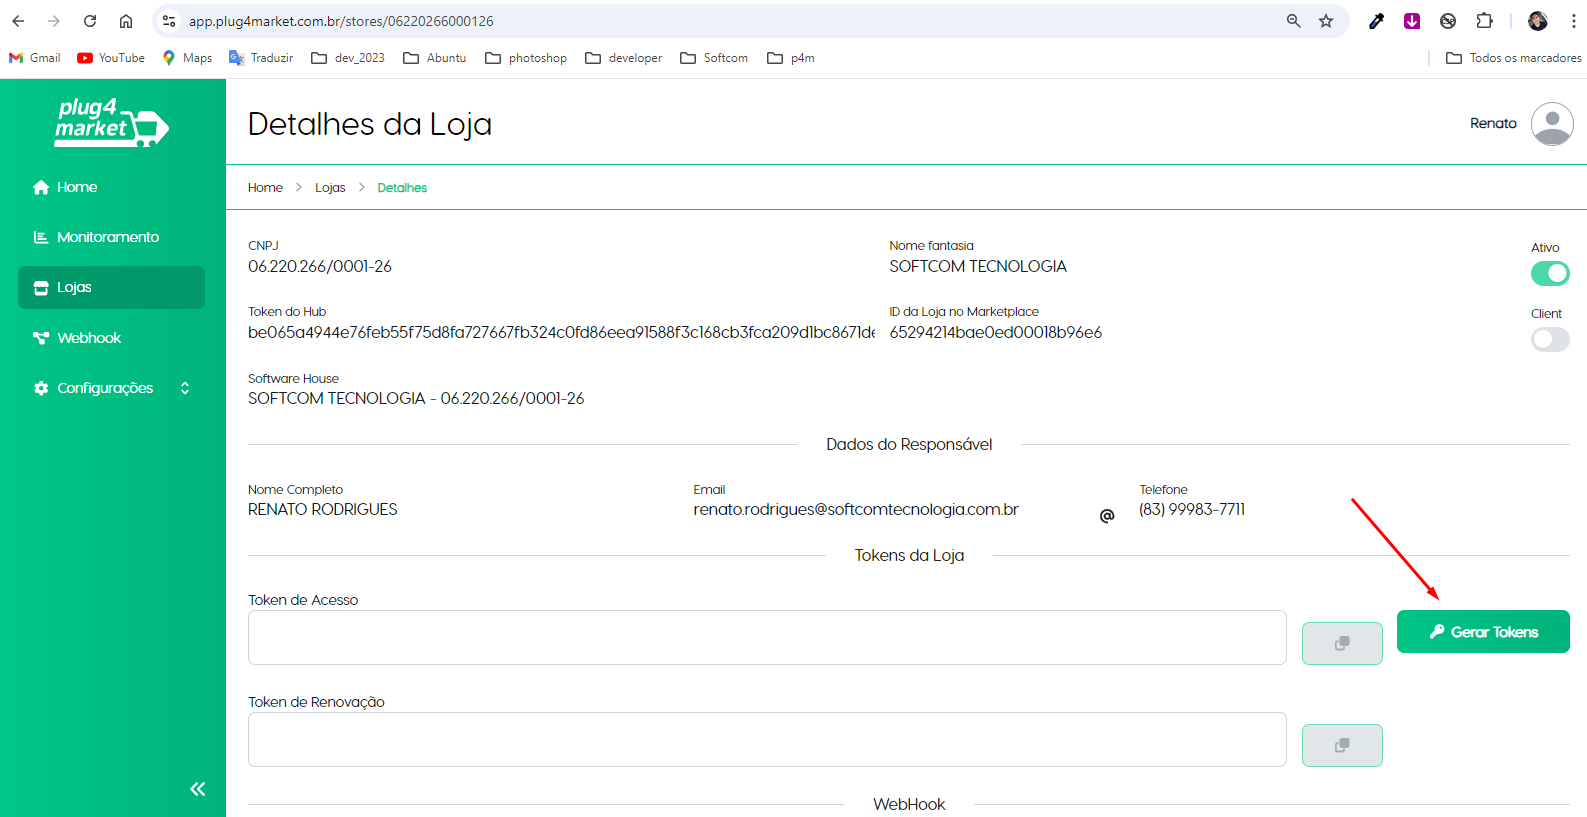Click the @ icon beside the email
Screen dimensions: 1587x817
click(1106, 516)
